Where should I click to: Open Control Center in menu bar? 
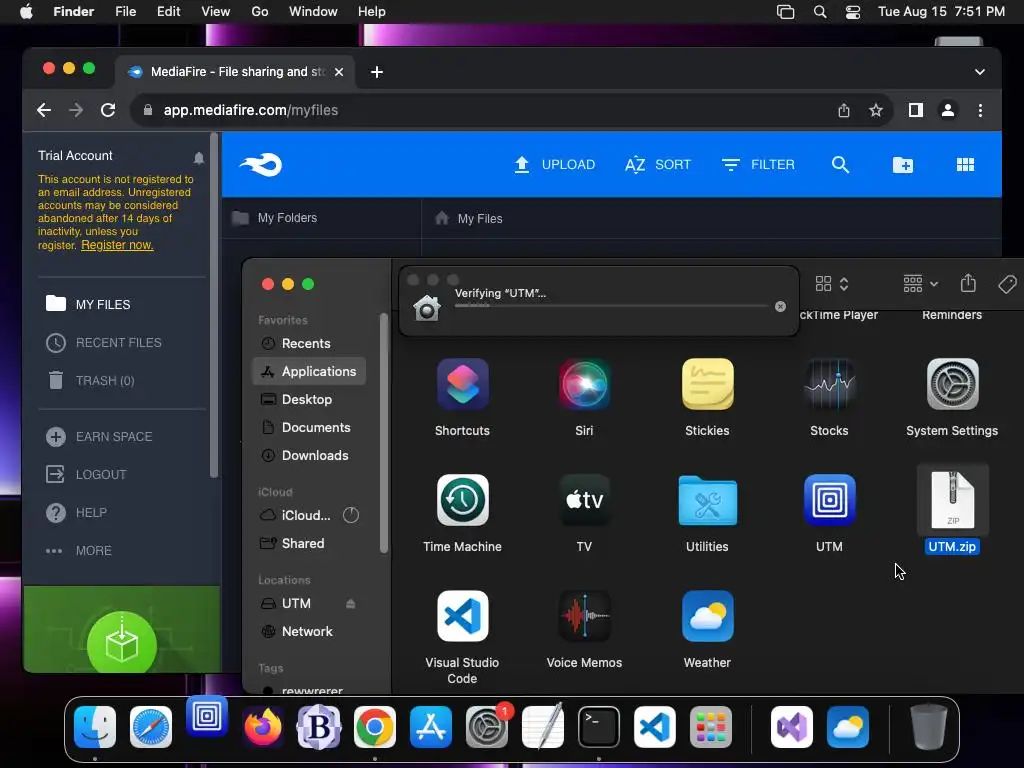[x=852, y=12]
